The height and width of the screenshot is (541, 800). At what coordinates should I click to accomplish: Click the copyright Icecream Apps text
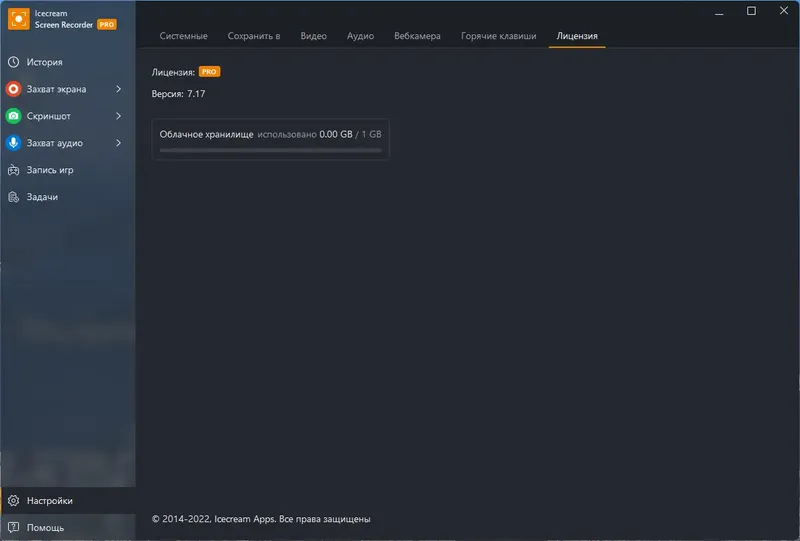click(x=261, y=519)
